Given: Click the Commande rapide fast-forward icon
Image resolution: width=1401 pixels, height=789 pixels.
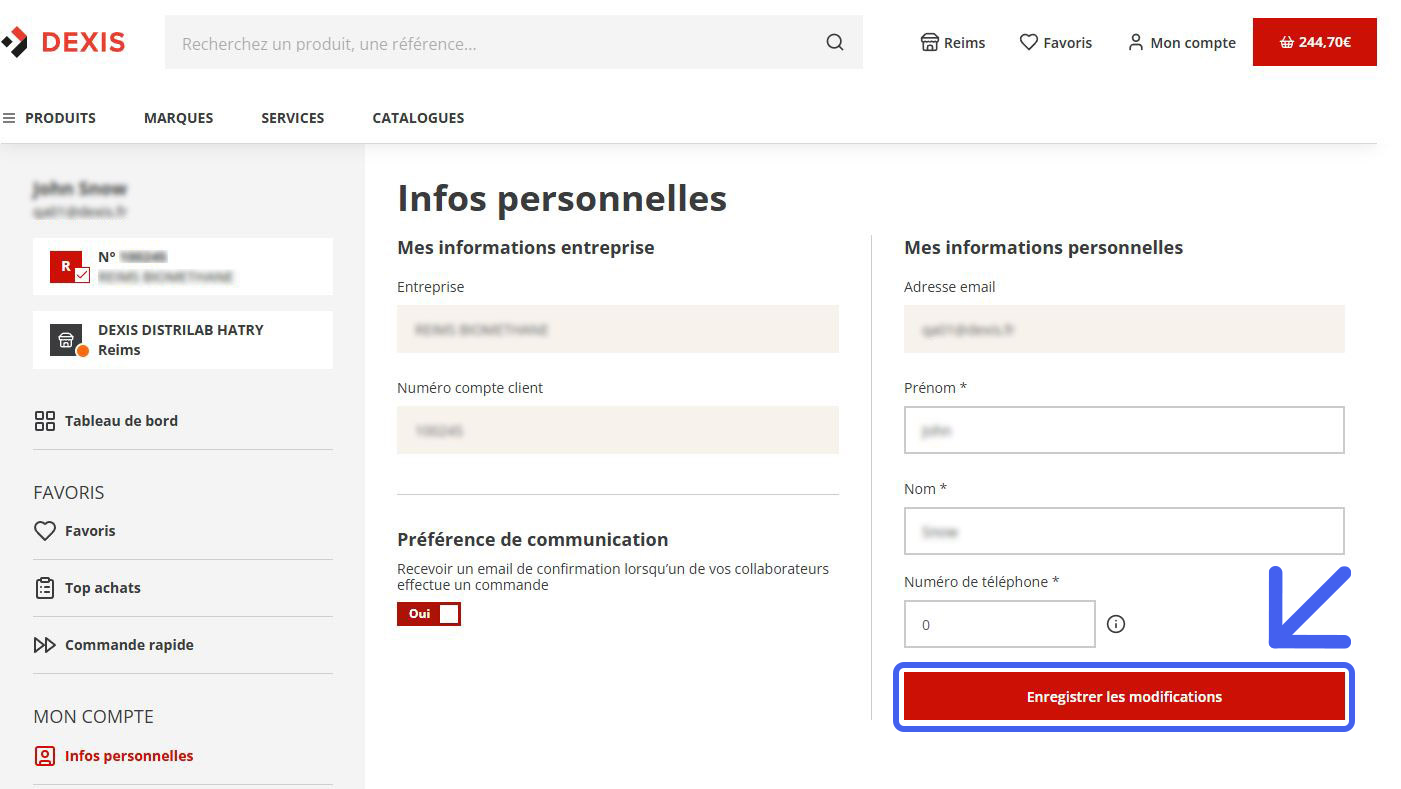Looking at the screenshot, I should 45,645.
